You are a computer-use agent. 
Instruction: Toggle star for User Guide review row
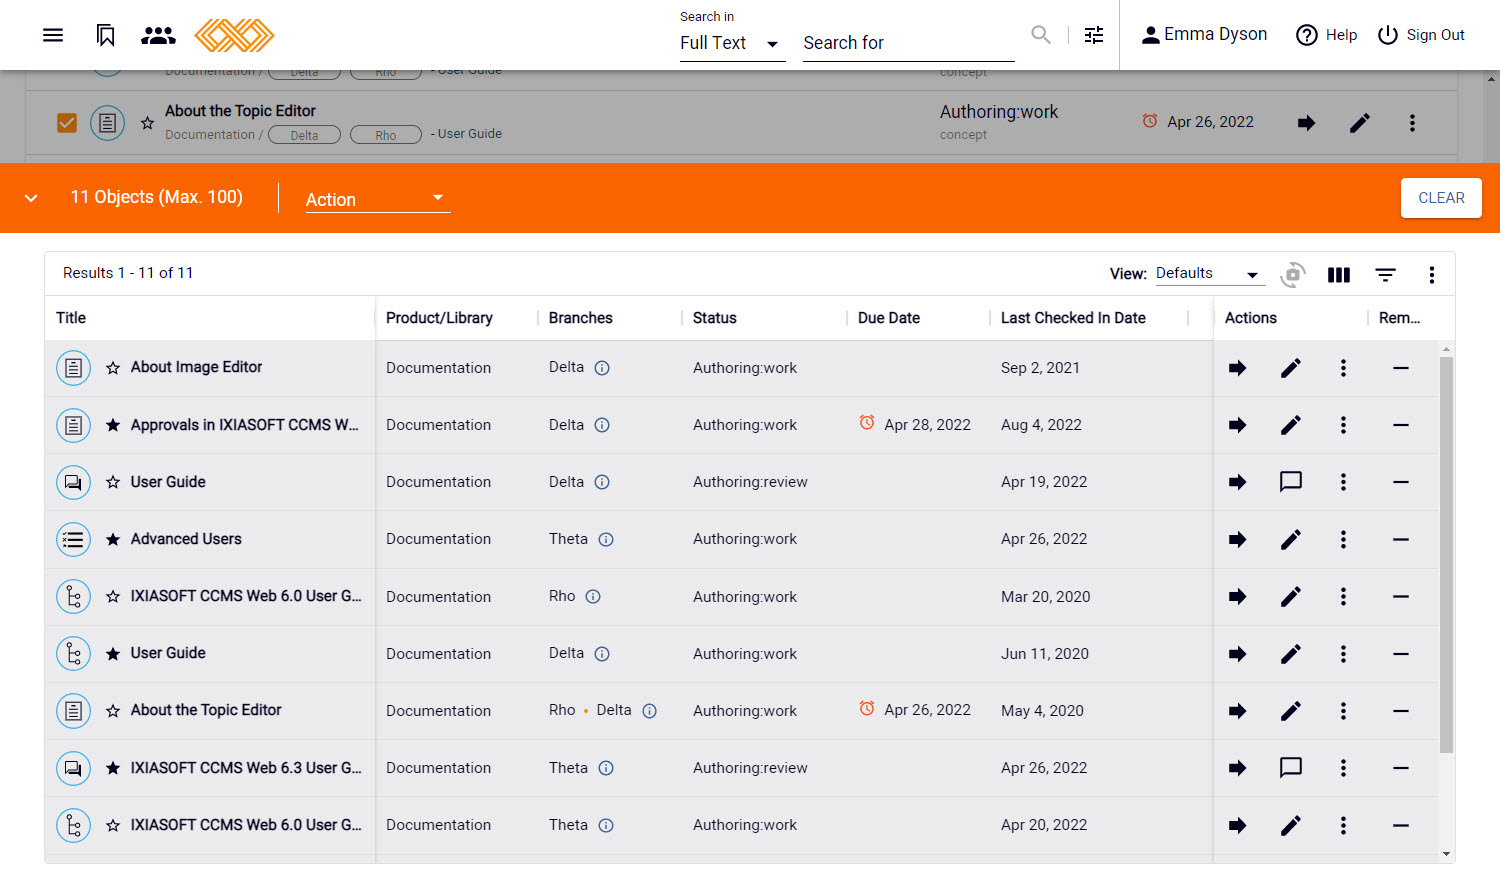click(113, 482)
